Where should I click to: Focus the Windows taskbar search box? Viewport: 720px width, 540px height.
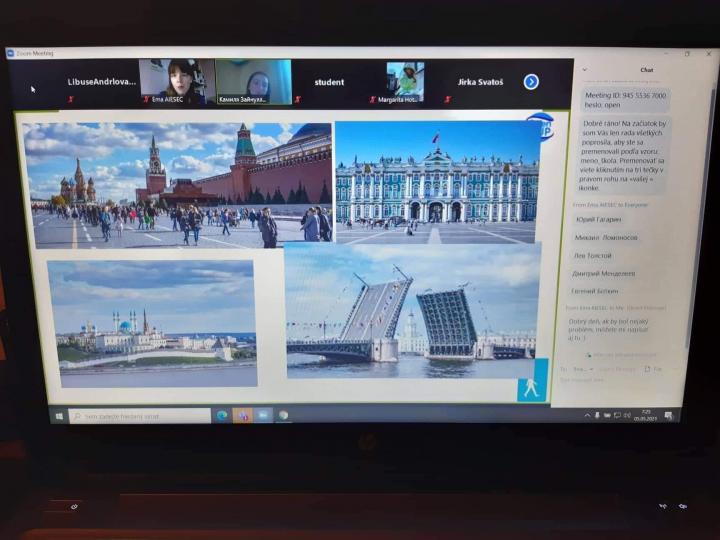[x=140, y=416]
